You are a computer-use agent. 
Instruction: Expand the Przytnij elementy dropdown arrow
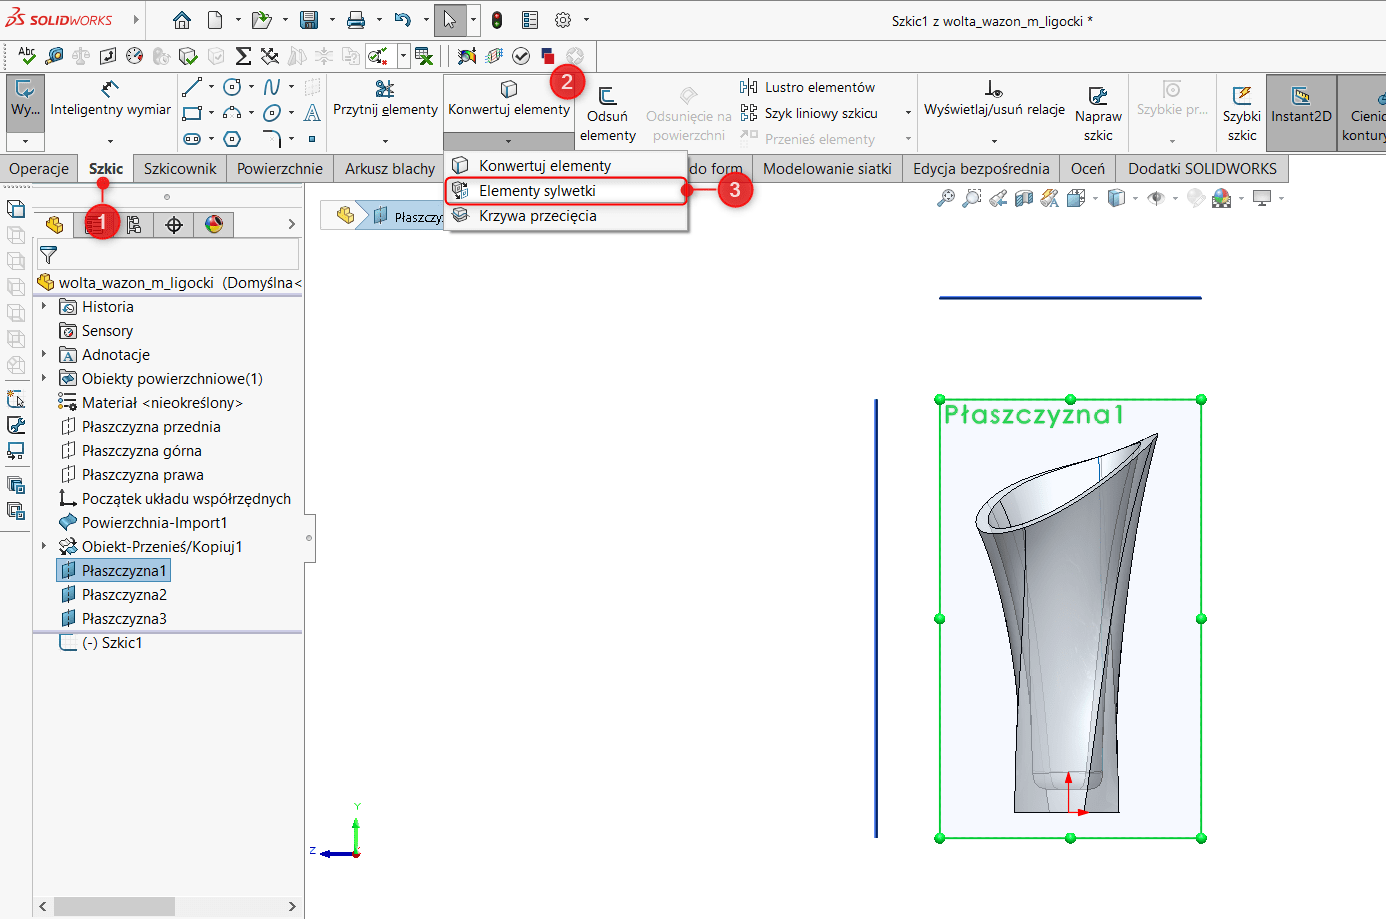point(385,144)
